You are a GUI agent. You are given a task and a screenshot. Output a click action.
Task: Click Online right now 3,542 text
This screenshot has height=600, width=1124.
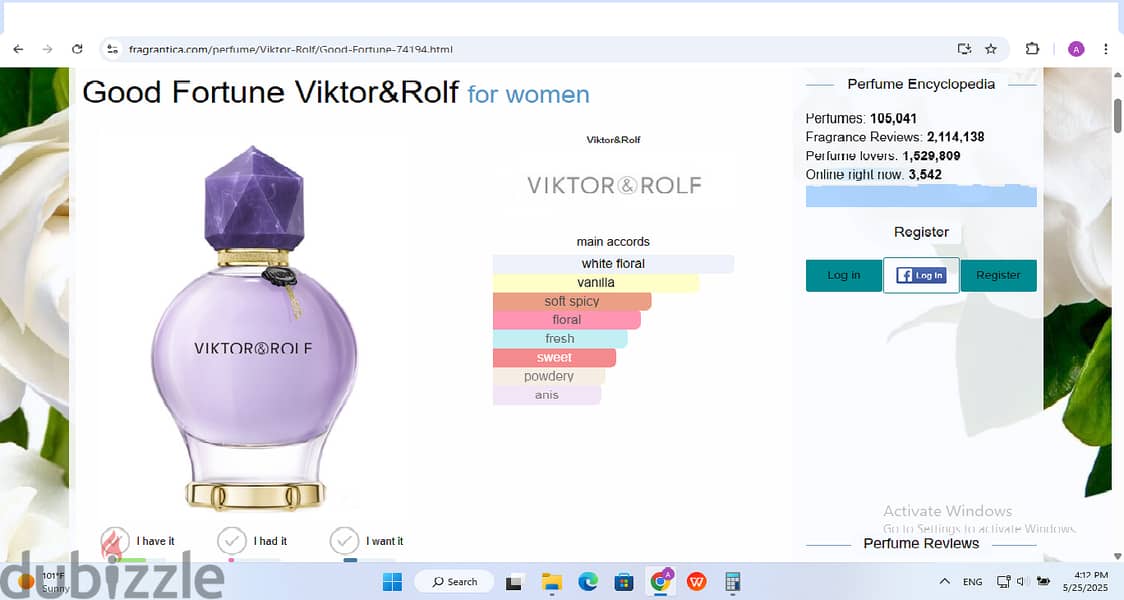pos(873,174)
